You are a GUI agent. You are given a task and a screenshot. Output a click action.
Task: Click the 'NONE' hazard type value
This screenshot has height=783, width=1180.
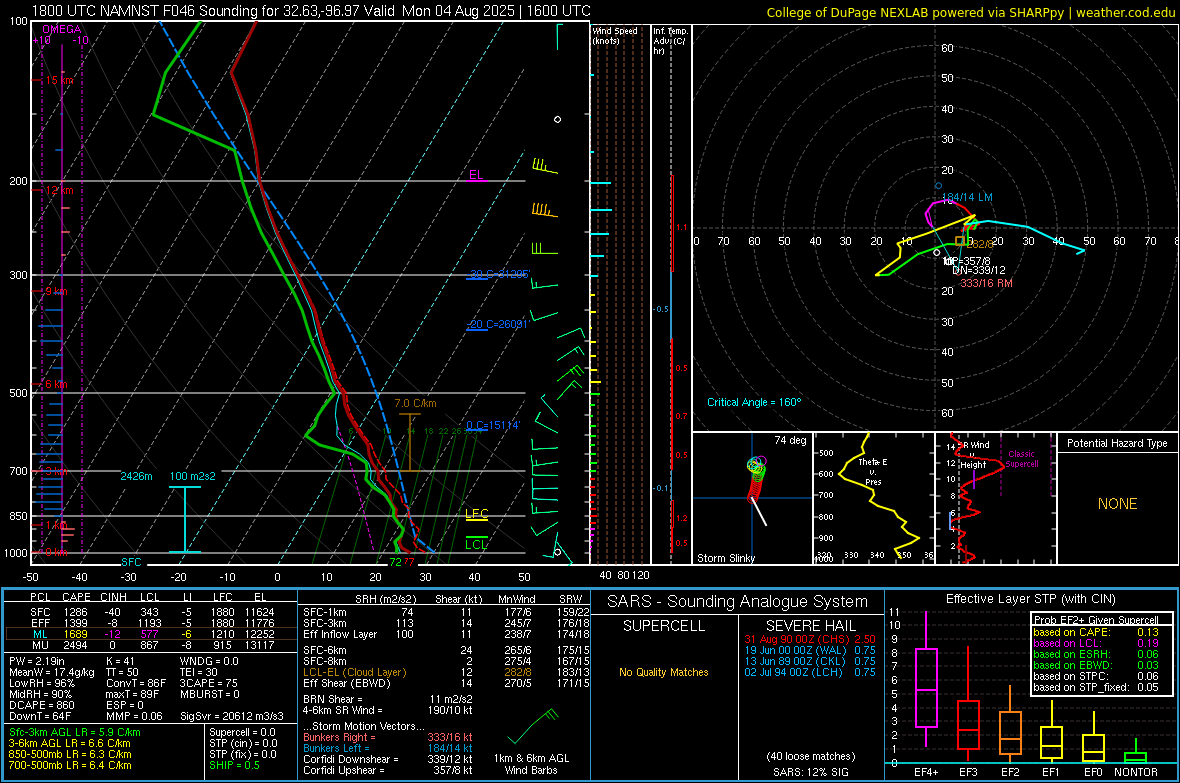coord(1118,504)
